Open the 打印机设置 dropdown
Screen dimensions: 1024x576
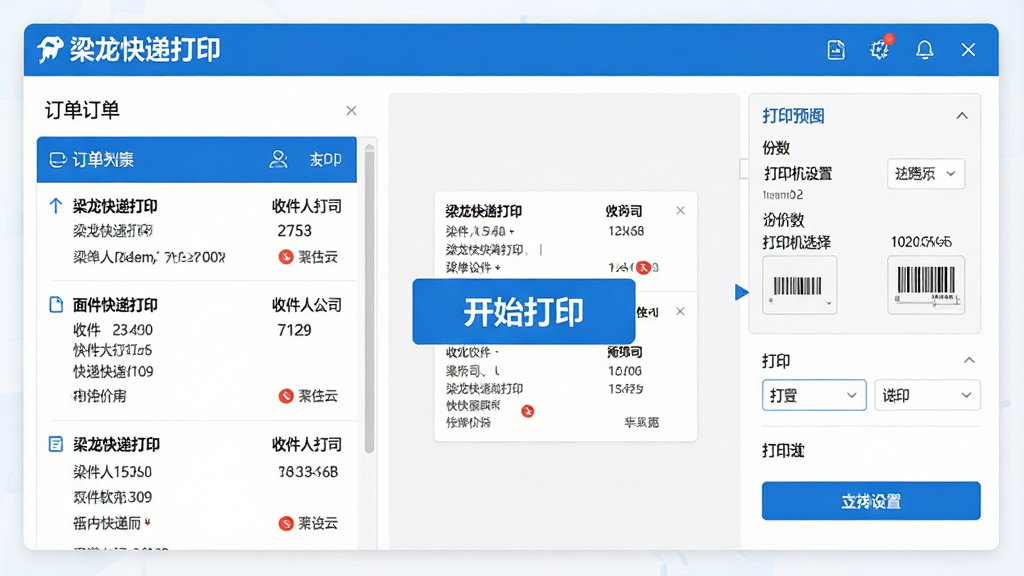pos(925,174)
